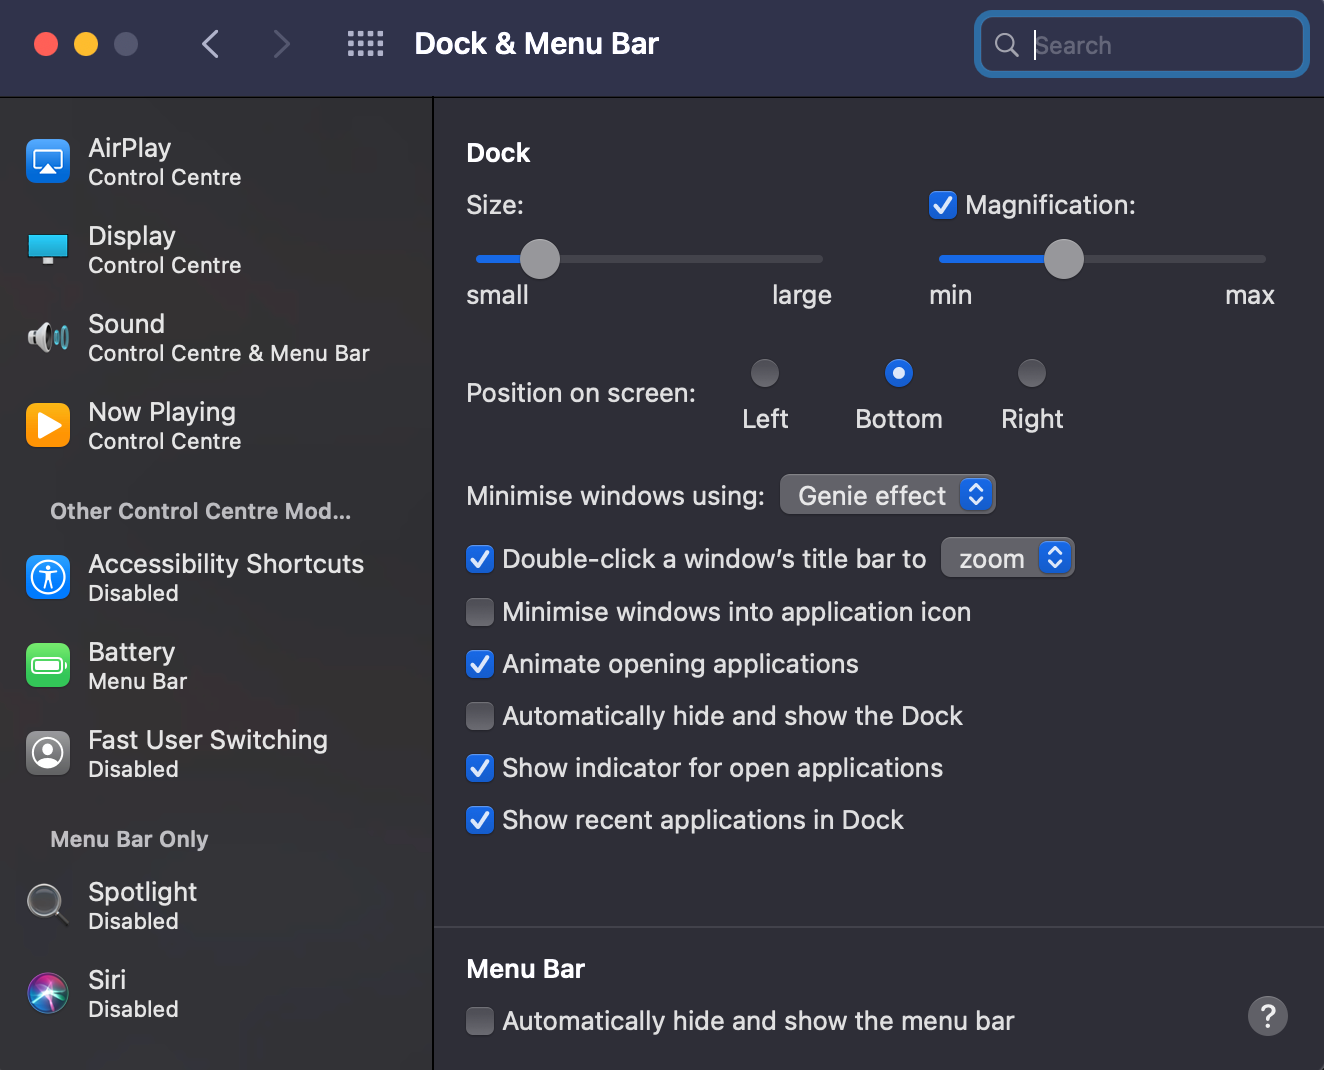The height and width of the screenshot is (1070, 1324).
Task: Select the green Battery icon
Action: pyautogui.click(x=48, y=665)
